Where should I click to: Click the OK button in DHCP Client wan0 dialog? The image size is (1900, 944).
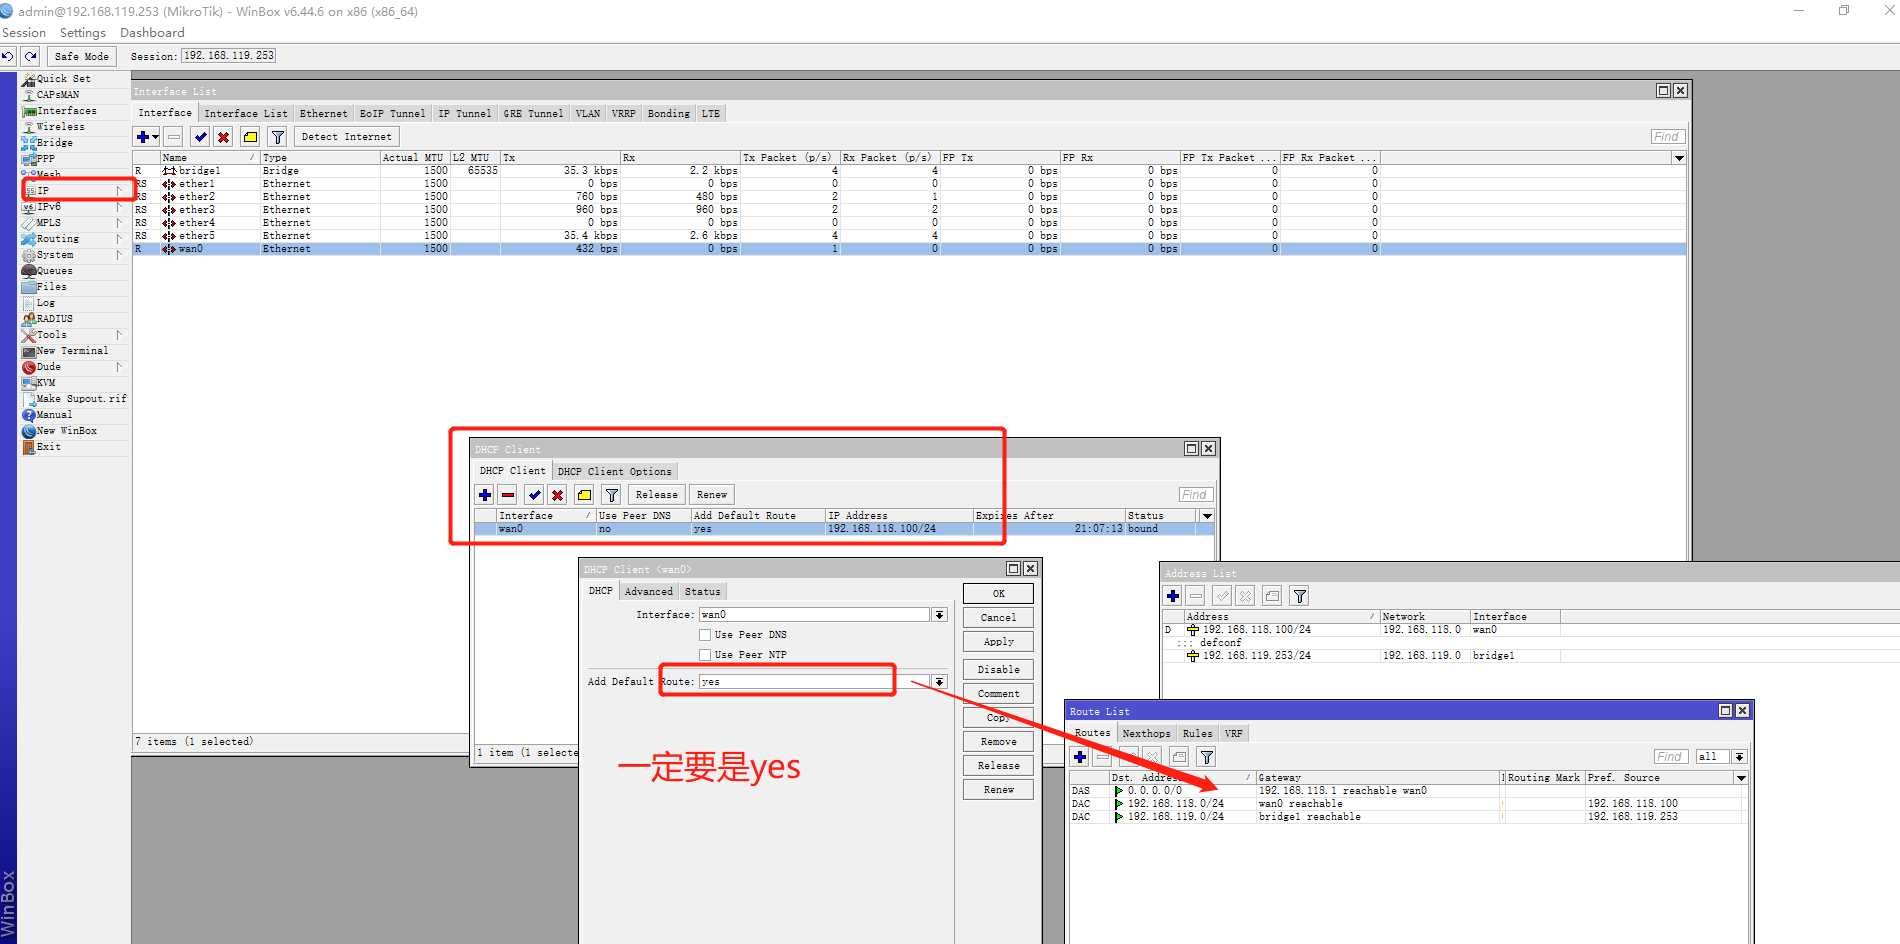tap(998, 594)
